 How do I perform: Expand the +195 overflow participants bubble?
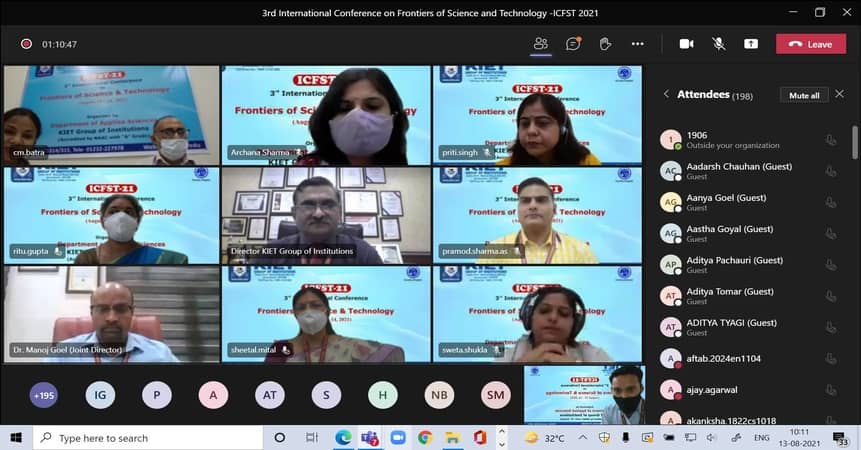coord(44,395)
